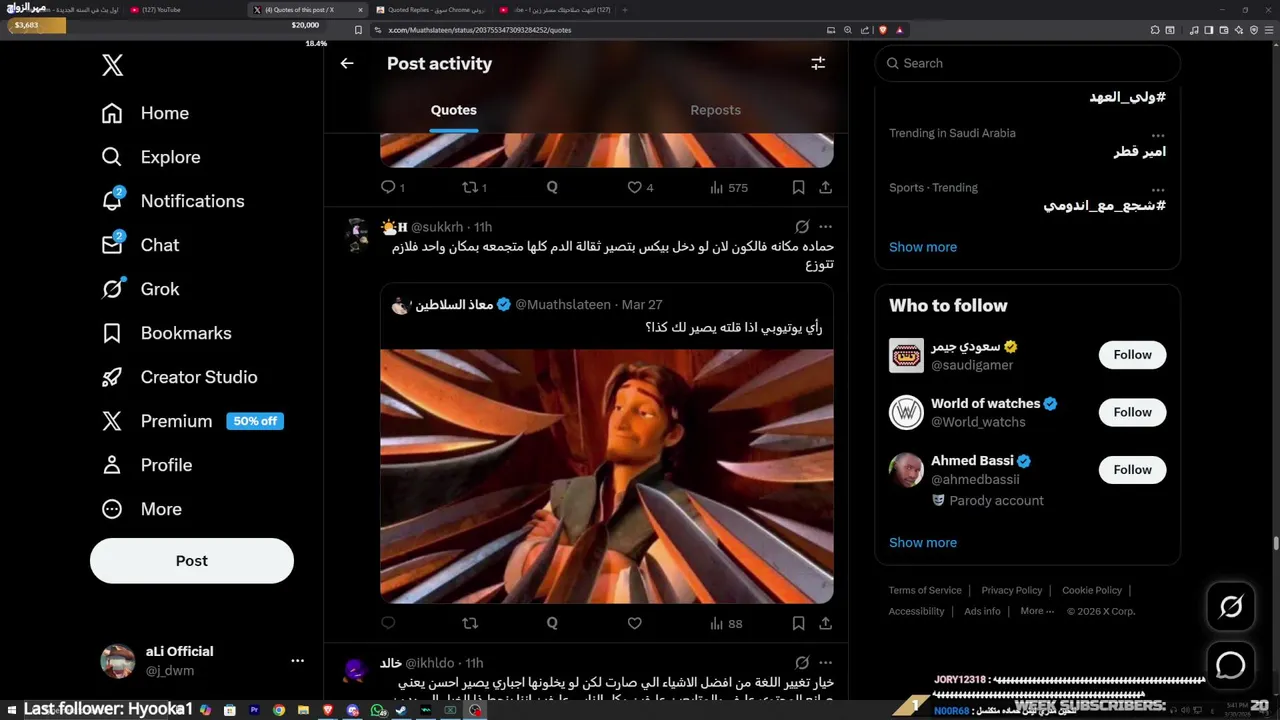1280x720 pixels.
Task: Share @sukkrh's quote post
Action: (x=825, y=623)
